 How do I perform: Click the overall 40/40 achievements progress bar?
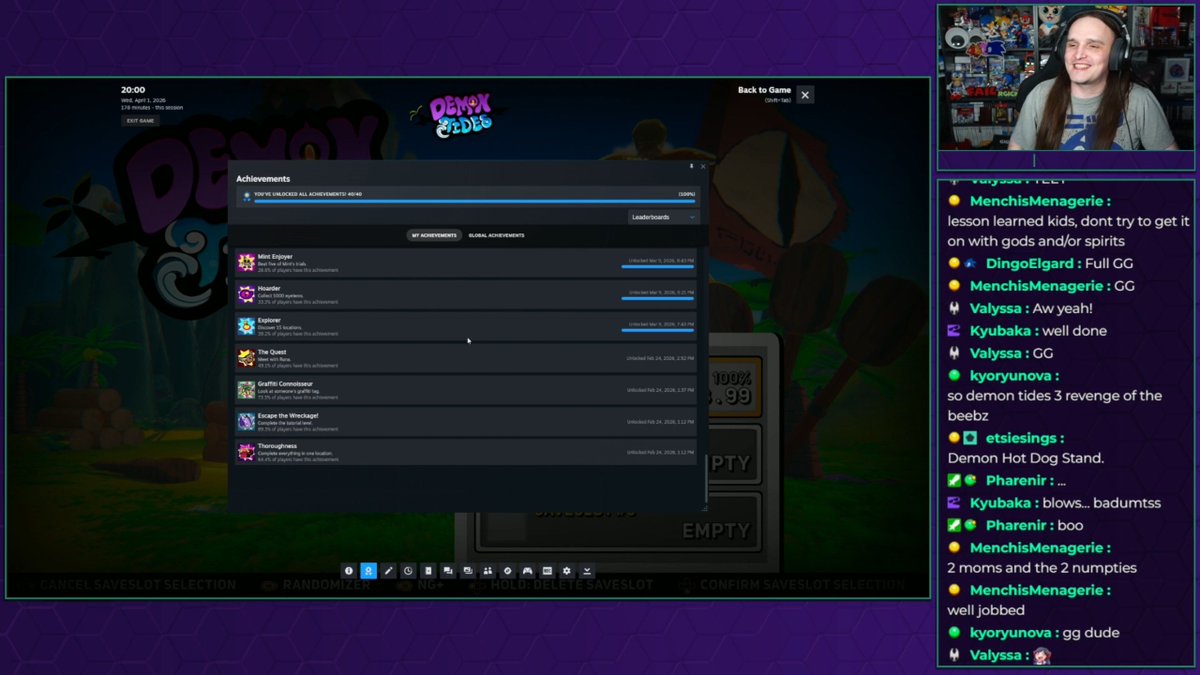click(474, 201)
